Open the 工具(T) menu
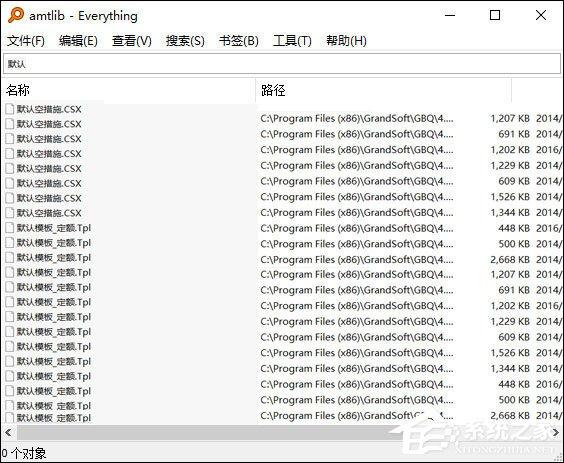This screenshot has width=564, height=463. click(292, 41)
